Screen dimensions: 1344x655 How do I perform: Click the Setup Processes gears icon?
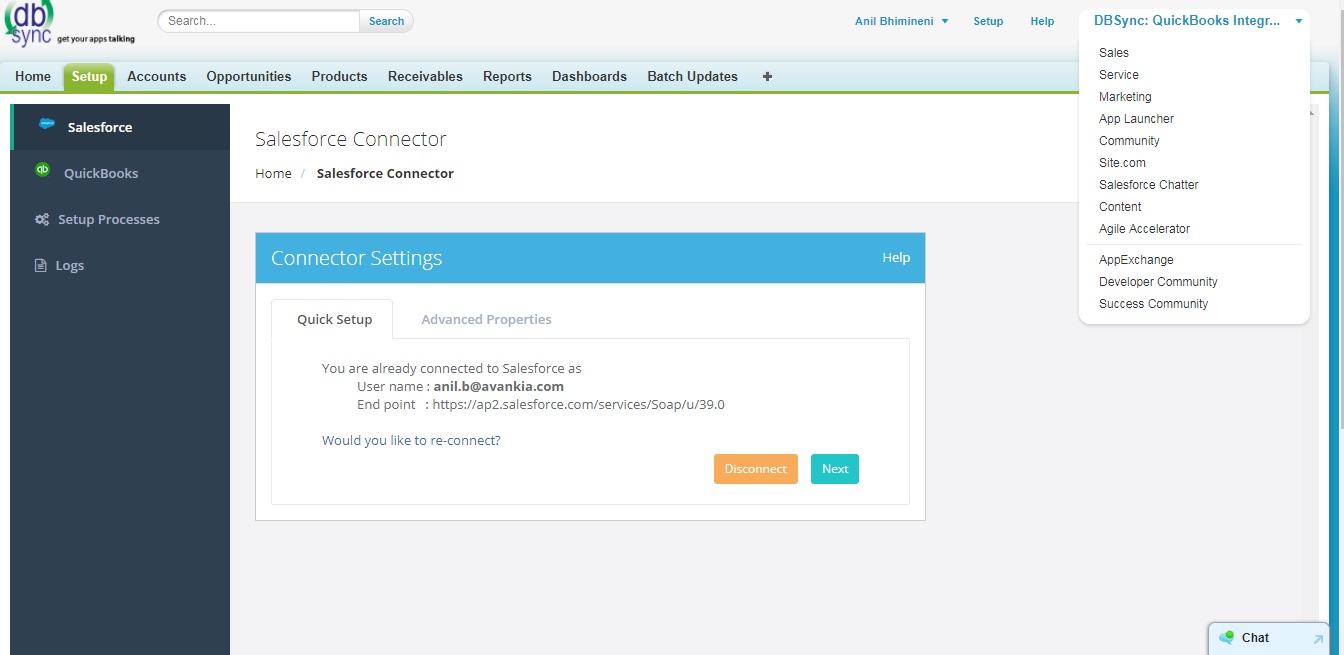click(42, 220)
